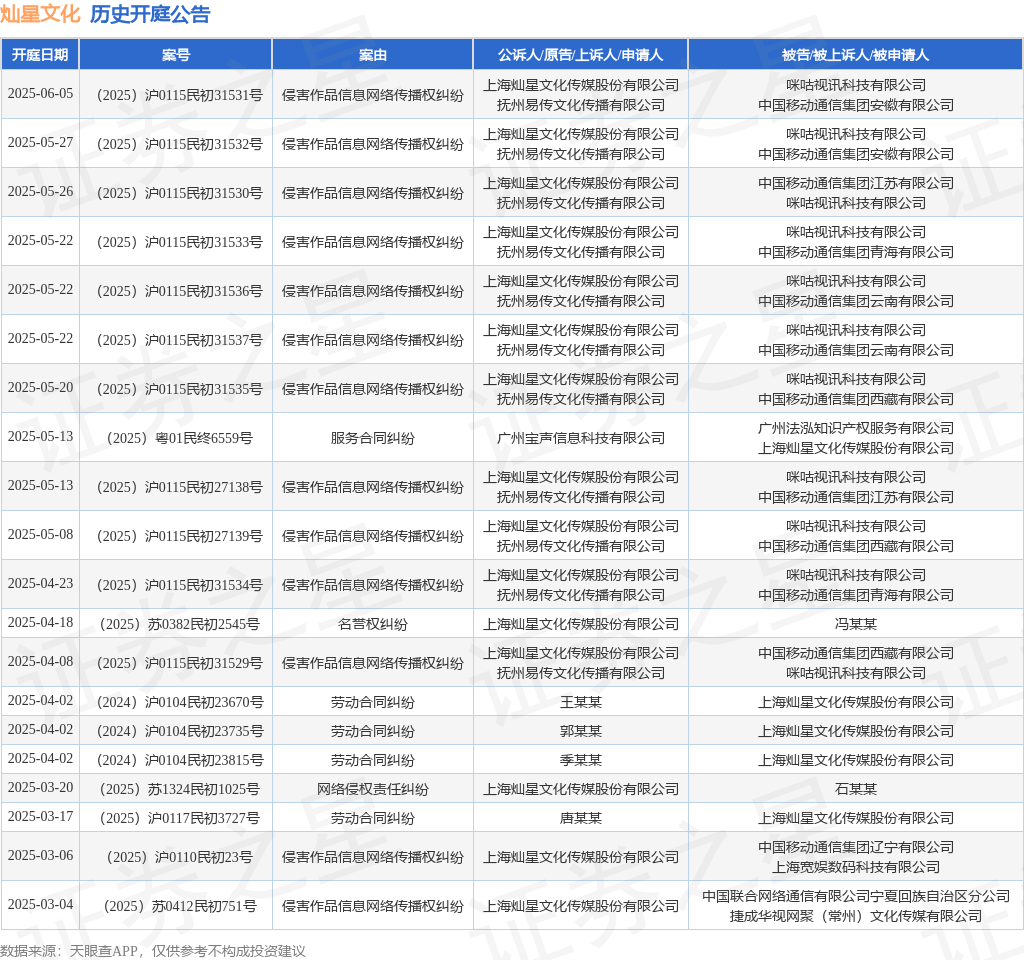Select case number 沪0104民初23735号
The height and width of the screenshot is (960, 1024).
coord(180,731)
